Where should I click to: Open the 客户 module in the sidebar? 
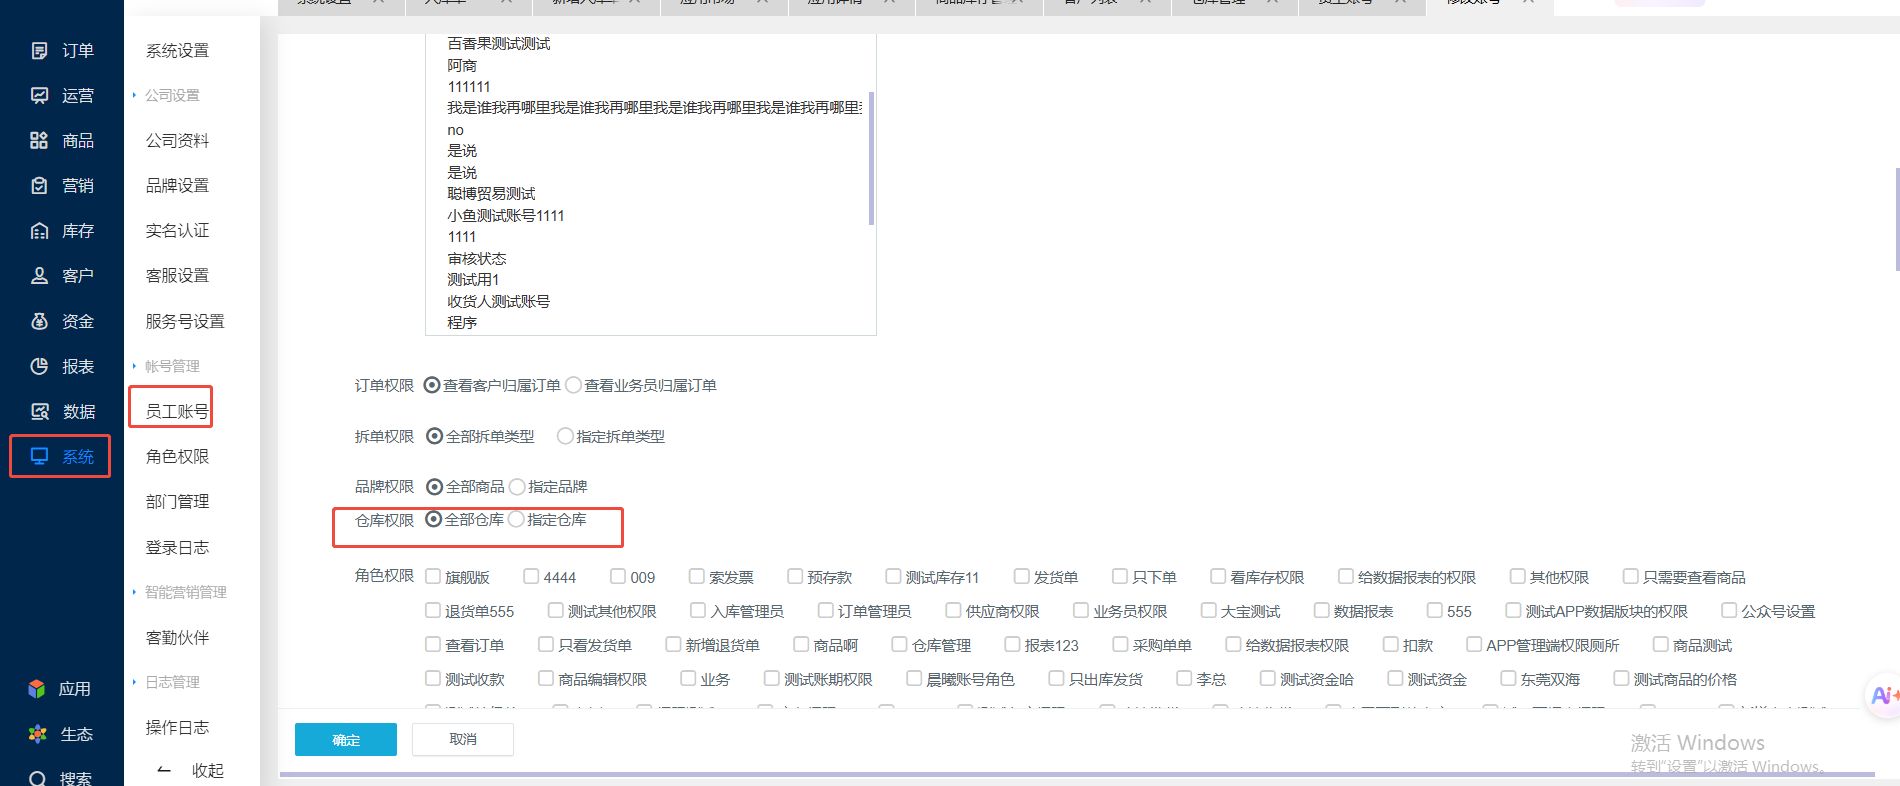(62, 276)
